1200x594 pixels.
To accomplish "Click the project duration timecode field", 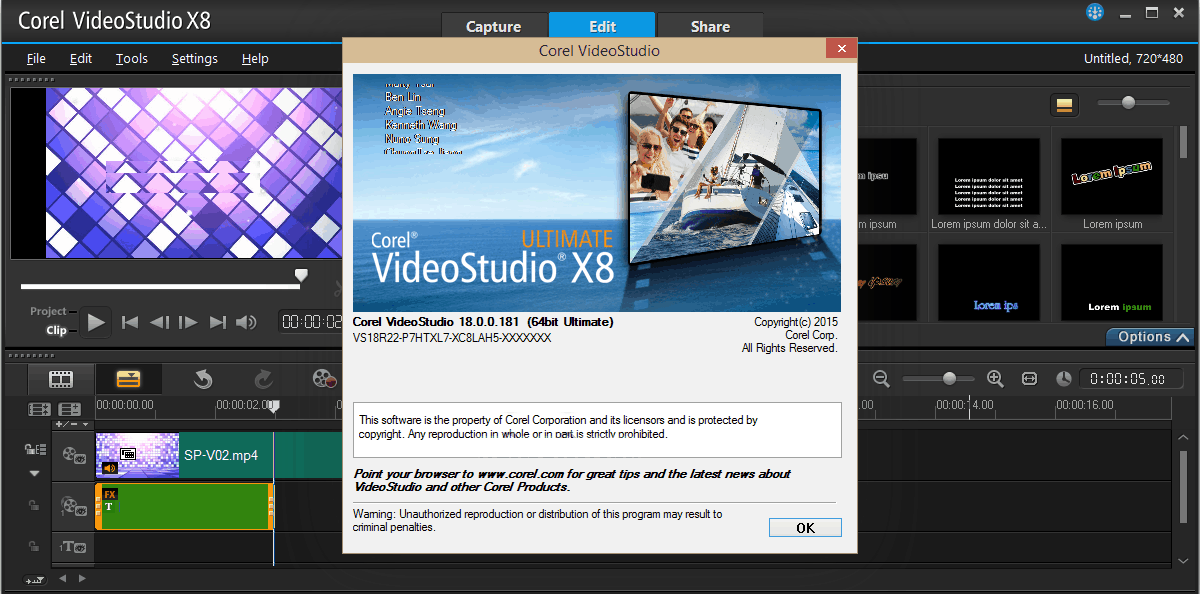I will 1129,379.
